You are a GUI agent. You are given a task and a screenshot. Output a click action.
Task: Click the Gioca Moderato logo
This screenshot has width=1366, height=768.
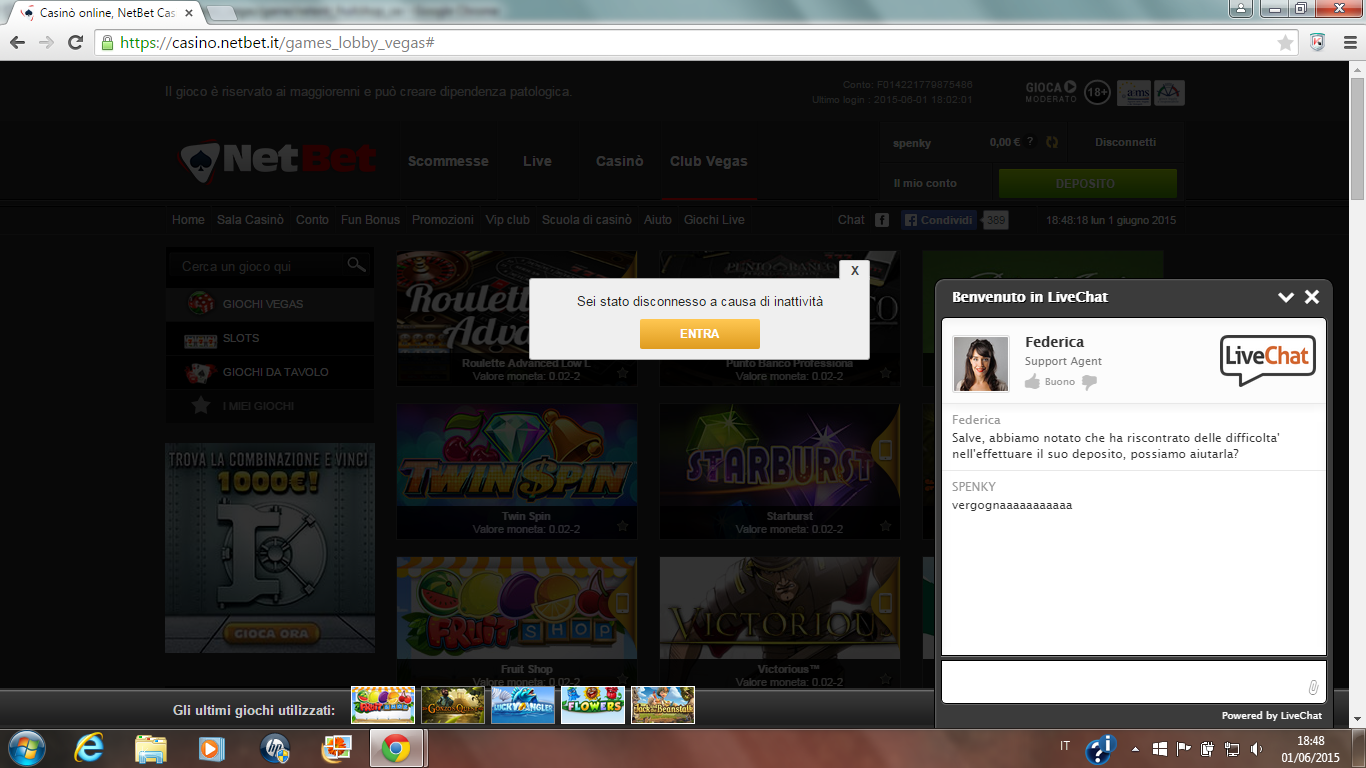(1051, 92)
